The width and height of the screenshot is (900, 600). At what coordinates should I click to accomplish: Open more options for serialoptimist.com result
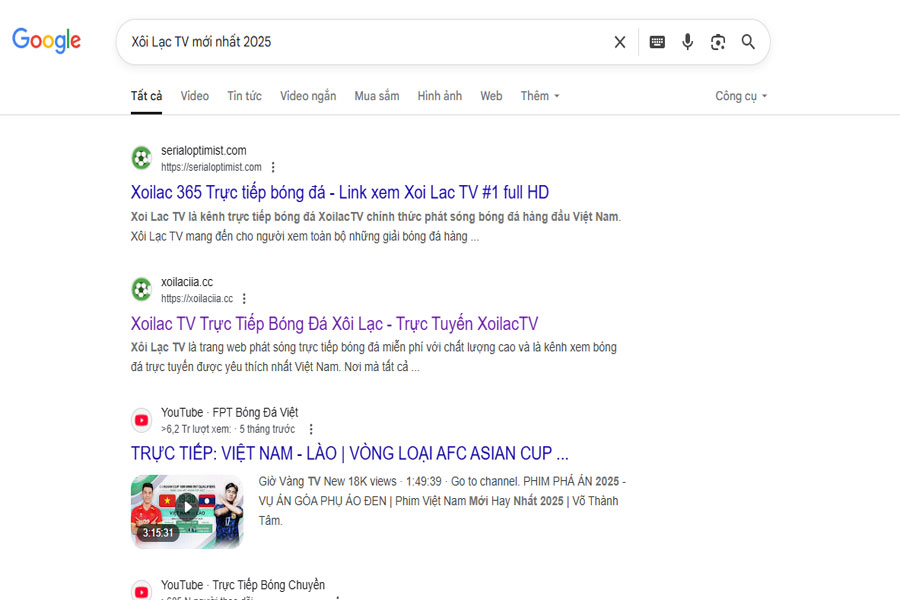273,167
